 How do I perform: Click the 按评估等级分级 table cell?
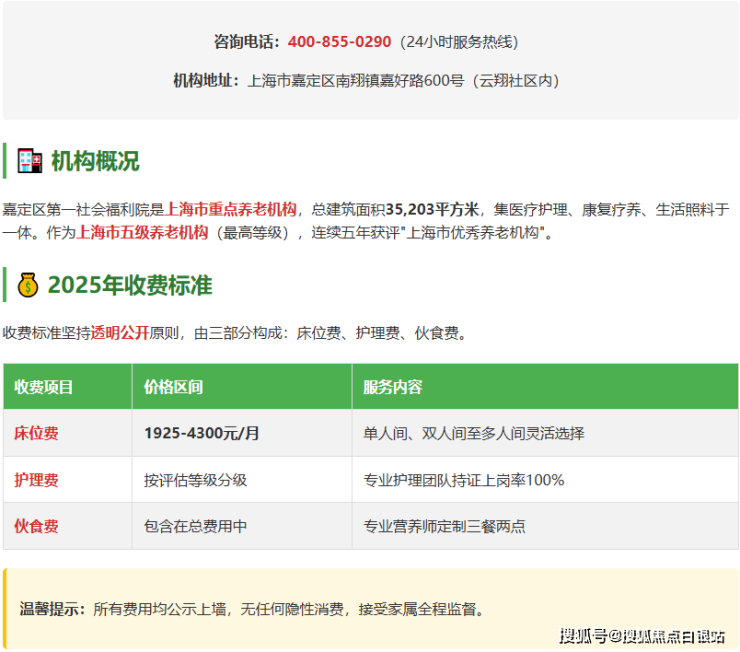point(195,480)
